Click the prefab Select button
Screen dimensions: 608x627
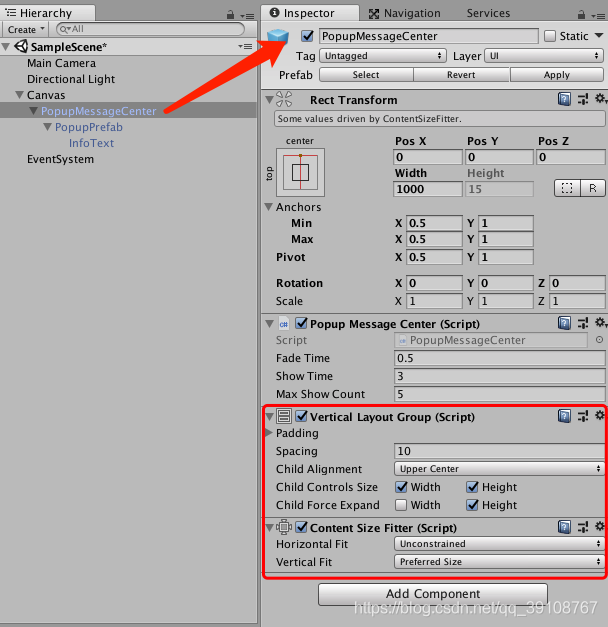366,75
